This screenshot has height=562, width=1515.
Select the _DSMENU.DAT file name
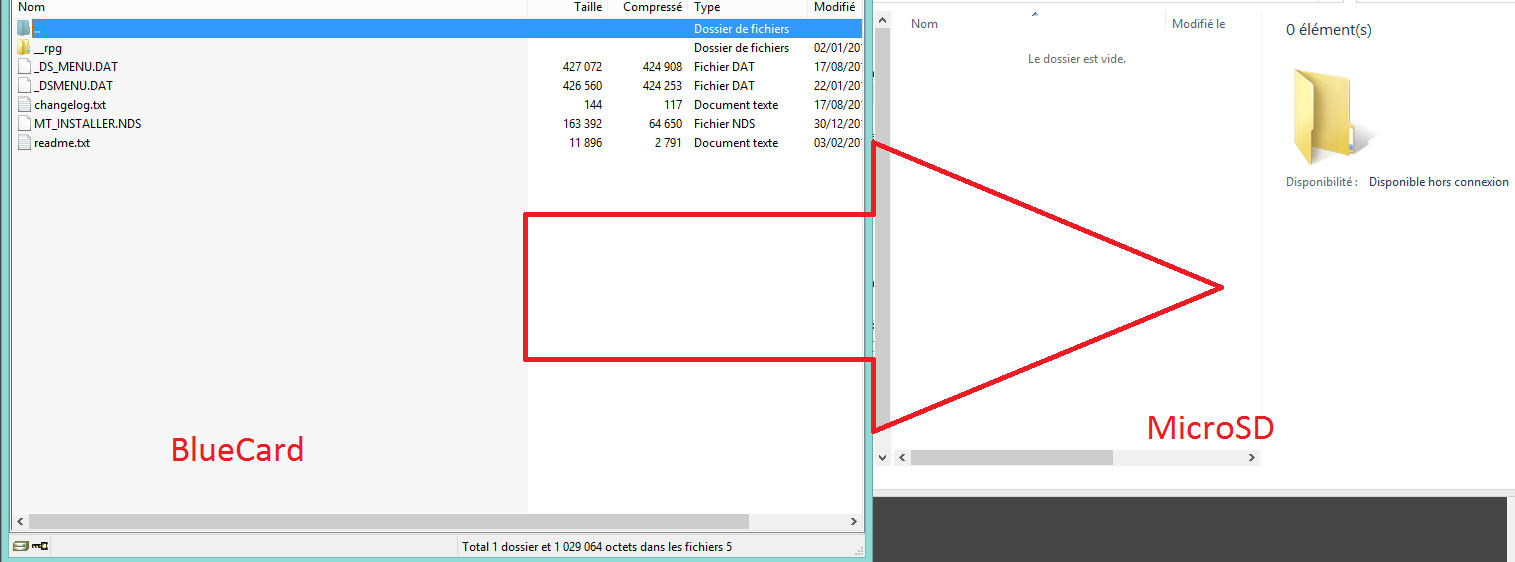click(x=73, y=86)
